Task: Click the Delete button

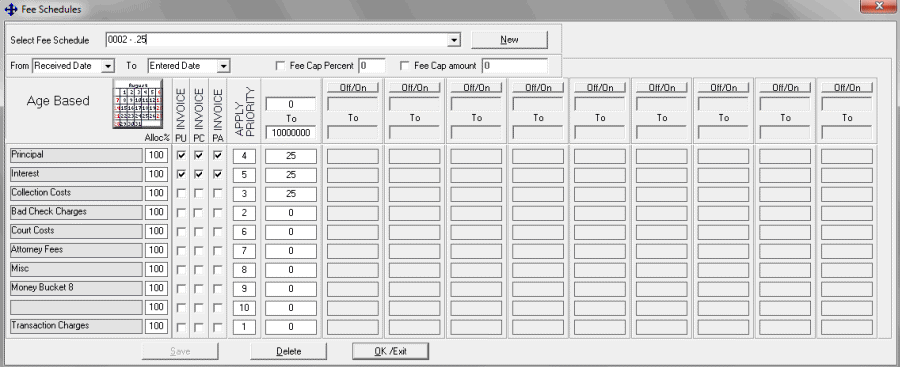Action: [x=288, y=351]
